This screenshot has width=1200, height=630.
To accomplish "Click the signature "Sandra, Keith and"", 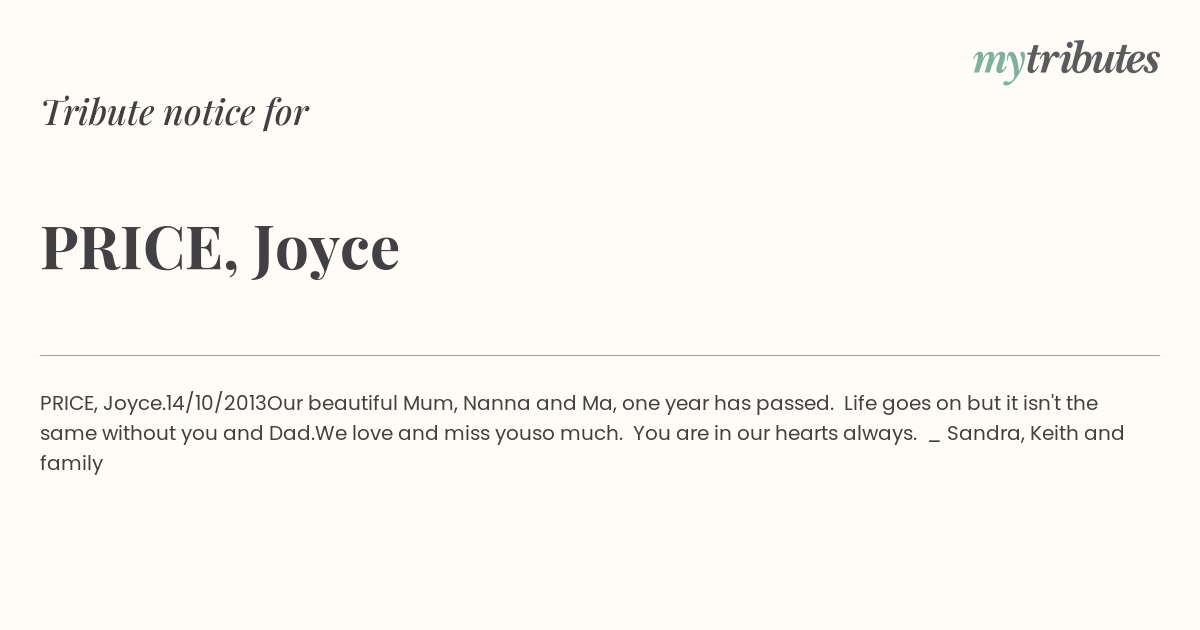I will 1036,433.
